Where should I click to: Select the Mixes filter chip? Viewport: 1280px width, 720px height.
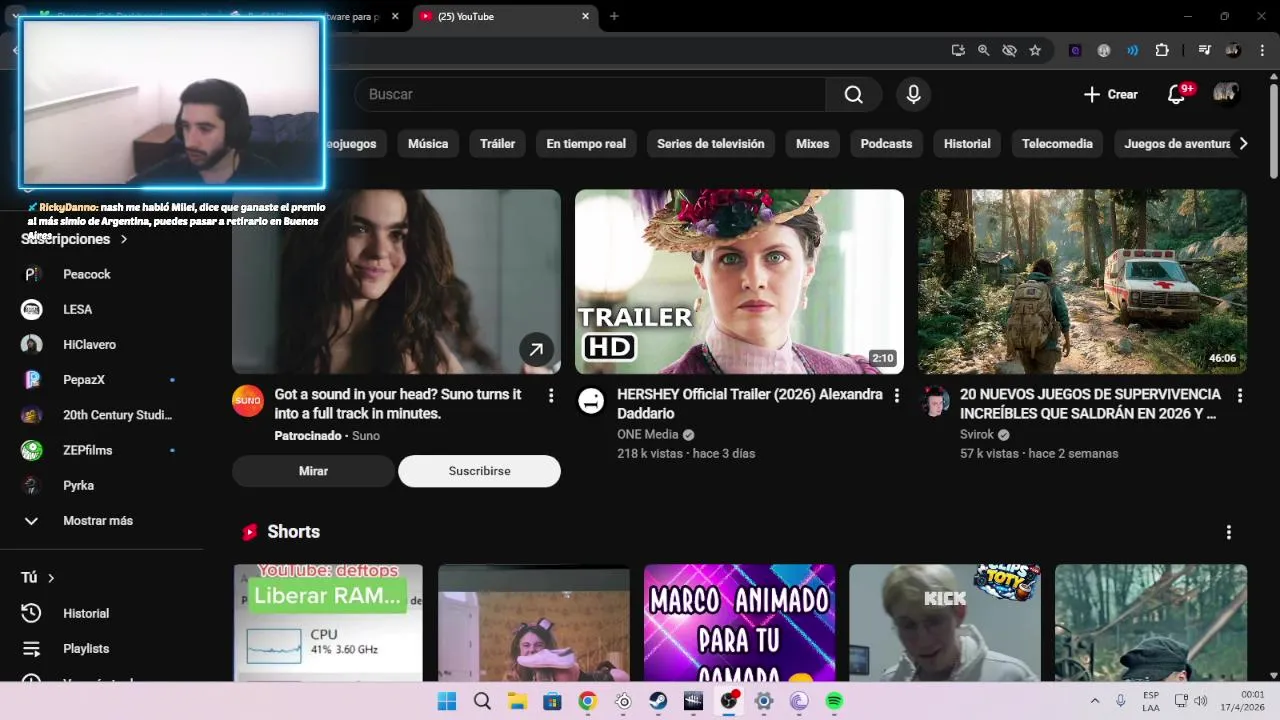(x=812, y=144)
